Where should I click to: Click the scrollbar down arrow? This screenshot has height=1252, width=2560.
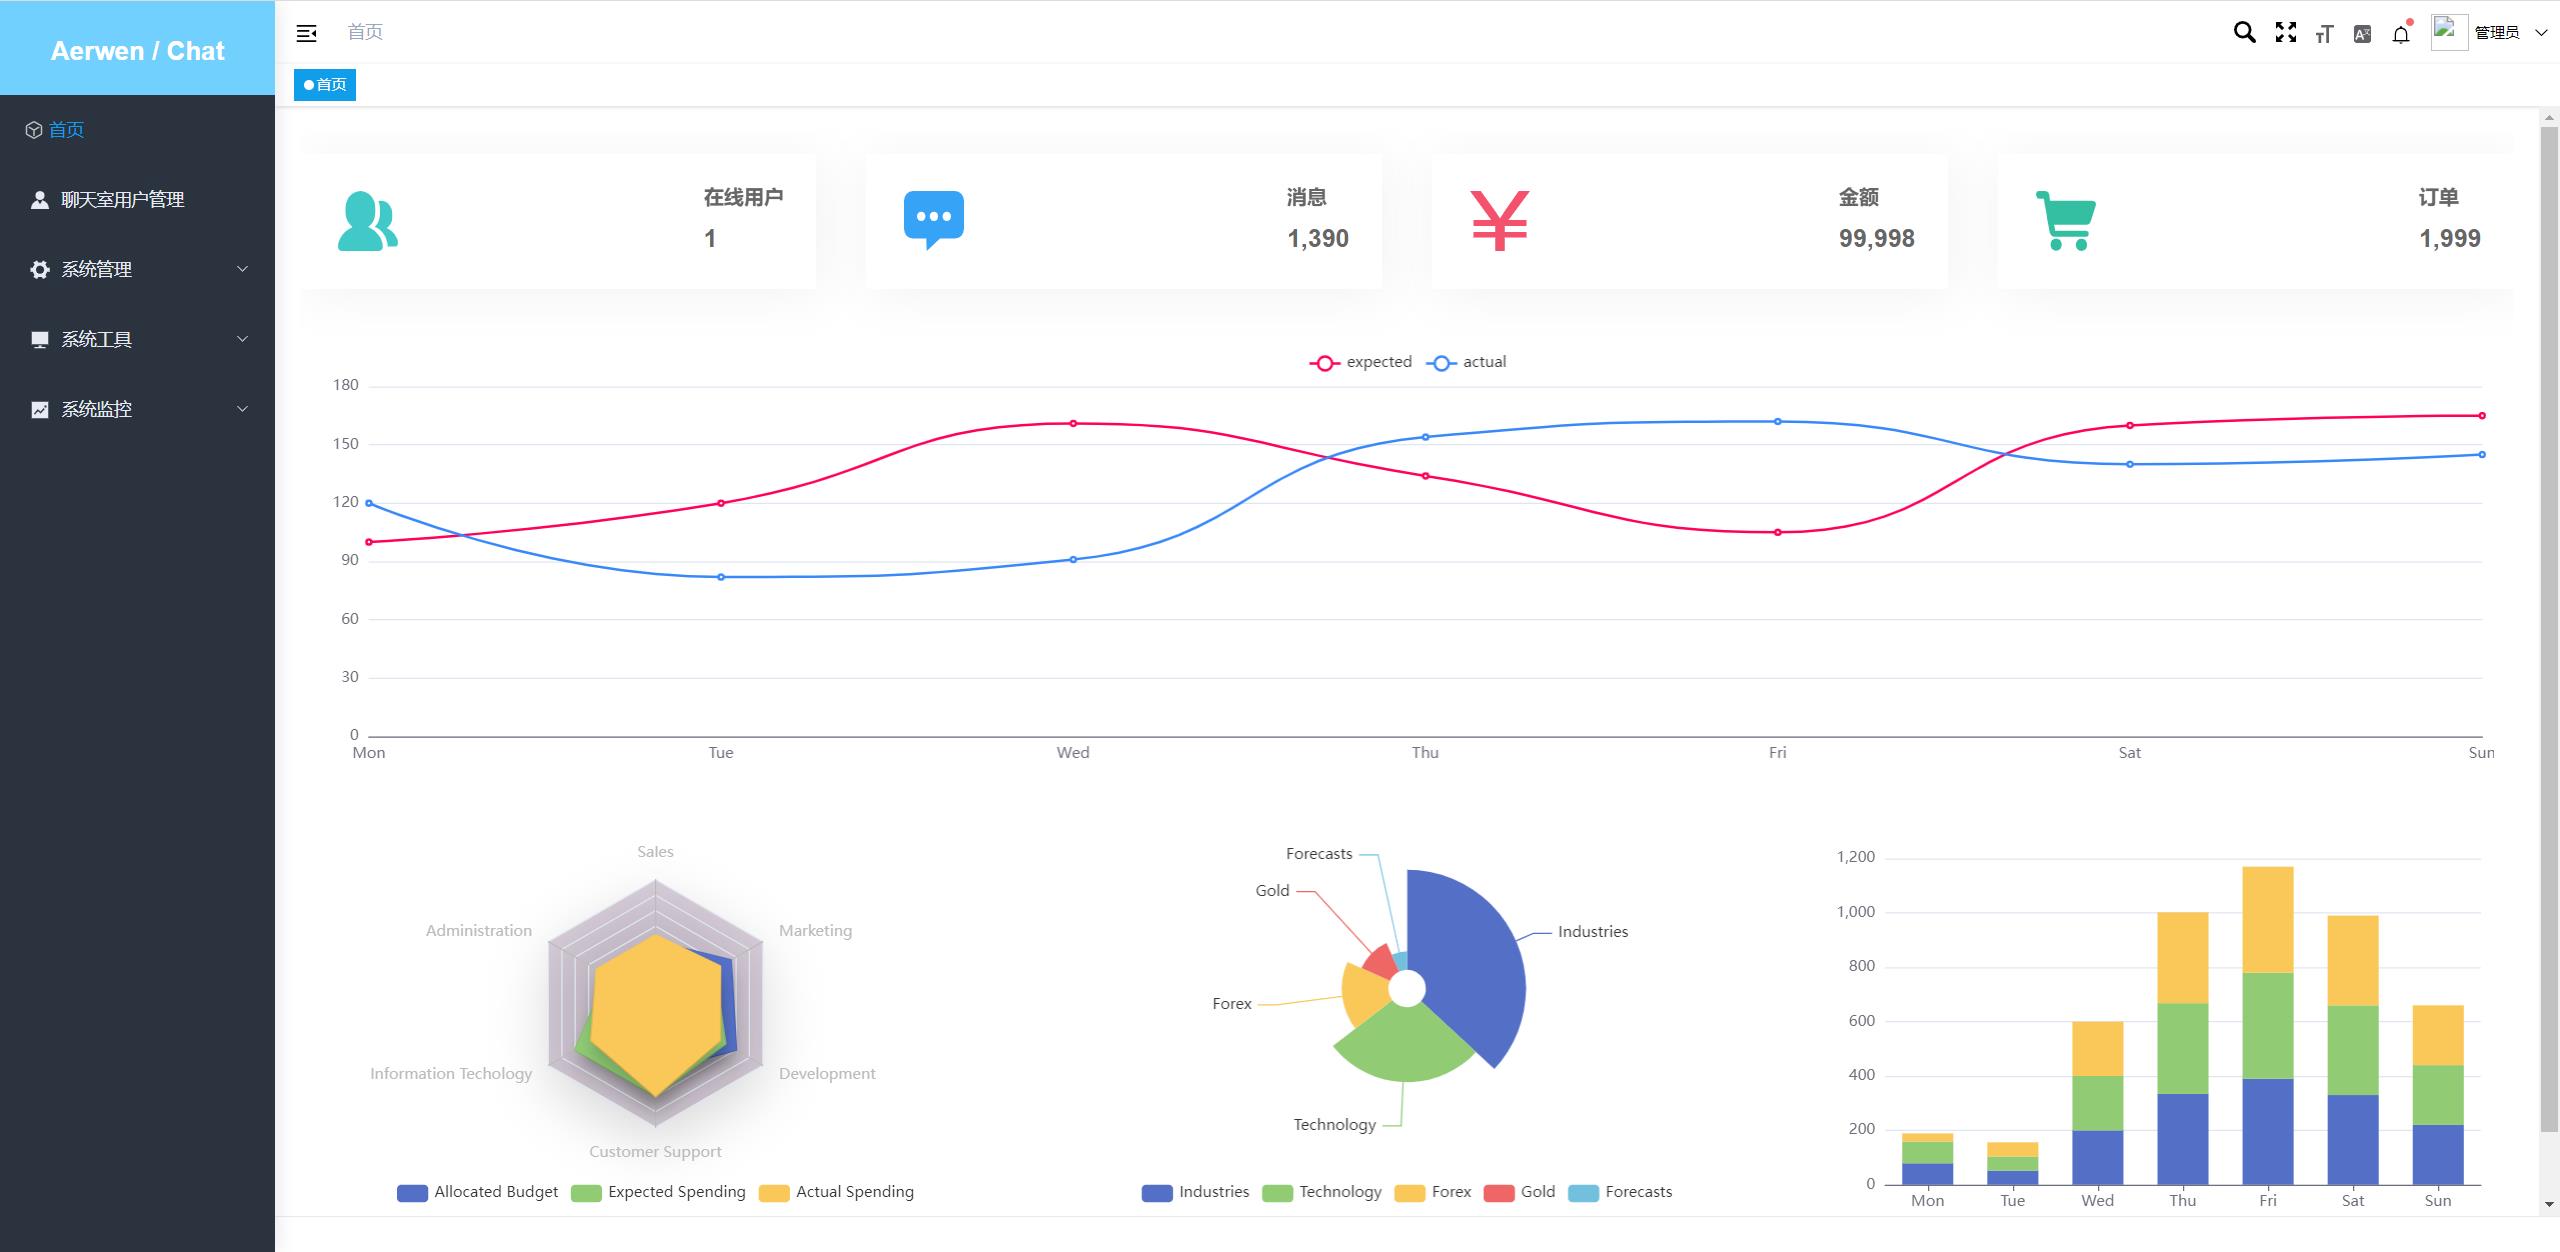click(2549, 1204)
